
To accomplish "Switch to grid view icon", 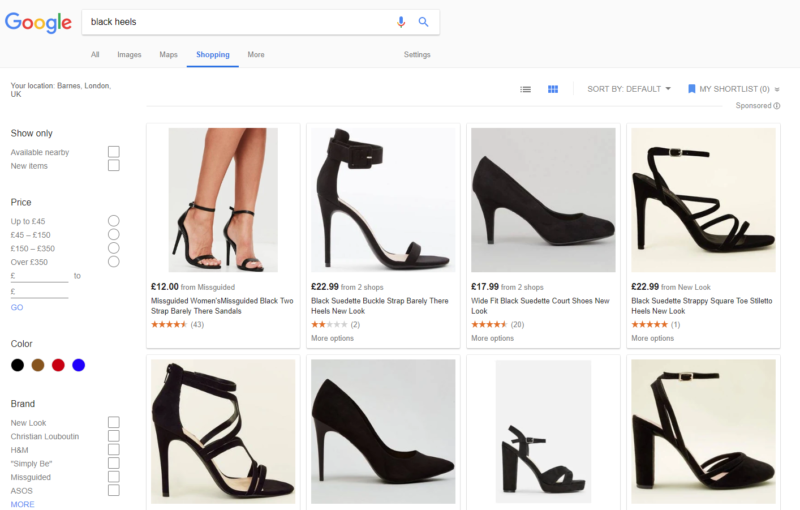I will click(552, 89).
